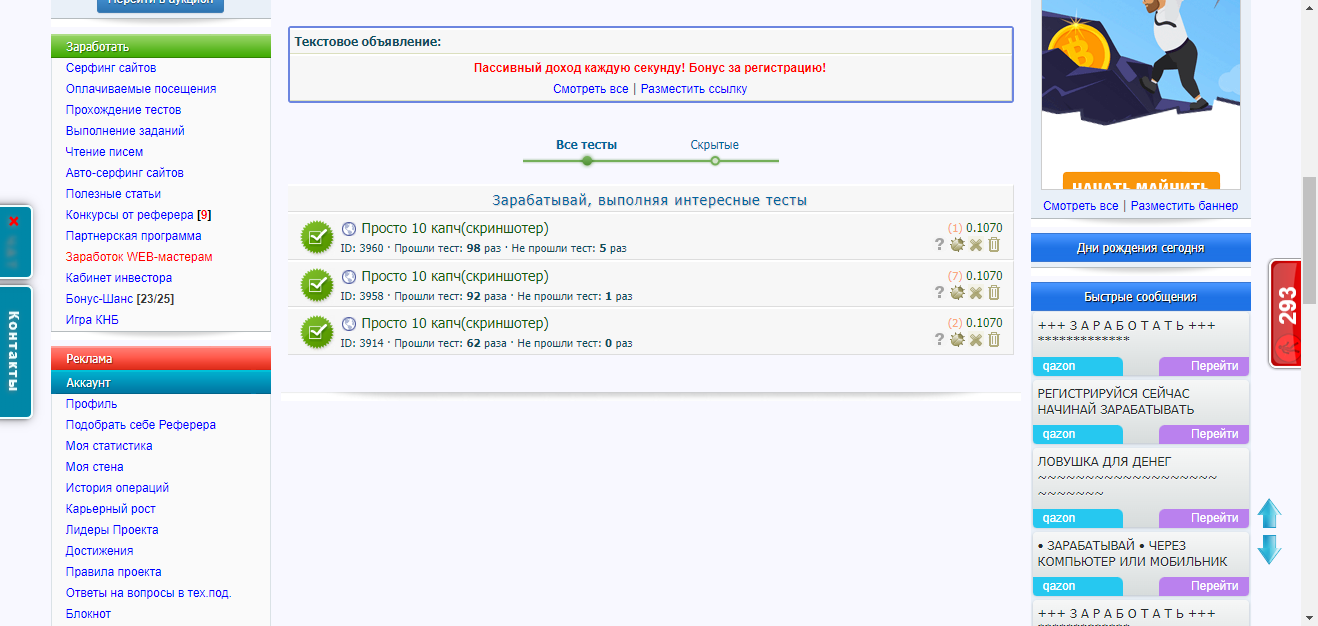Click Разместить баннер link
Viewport: 1318px width, 626px height.
click(x=1184, y=206)
